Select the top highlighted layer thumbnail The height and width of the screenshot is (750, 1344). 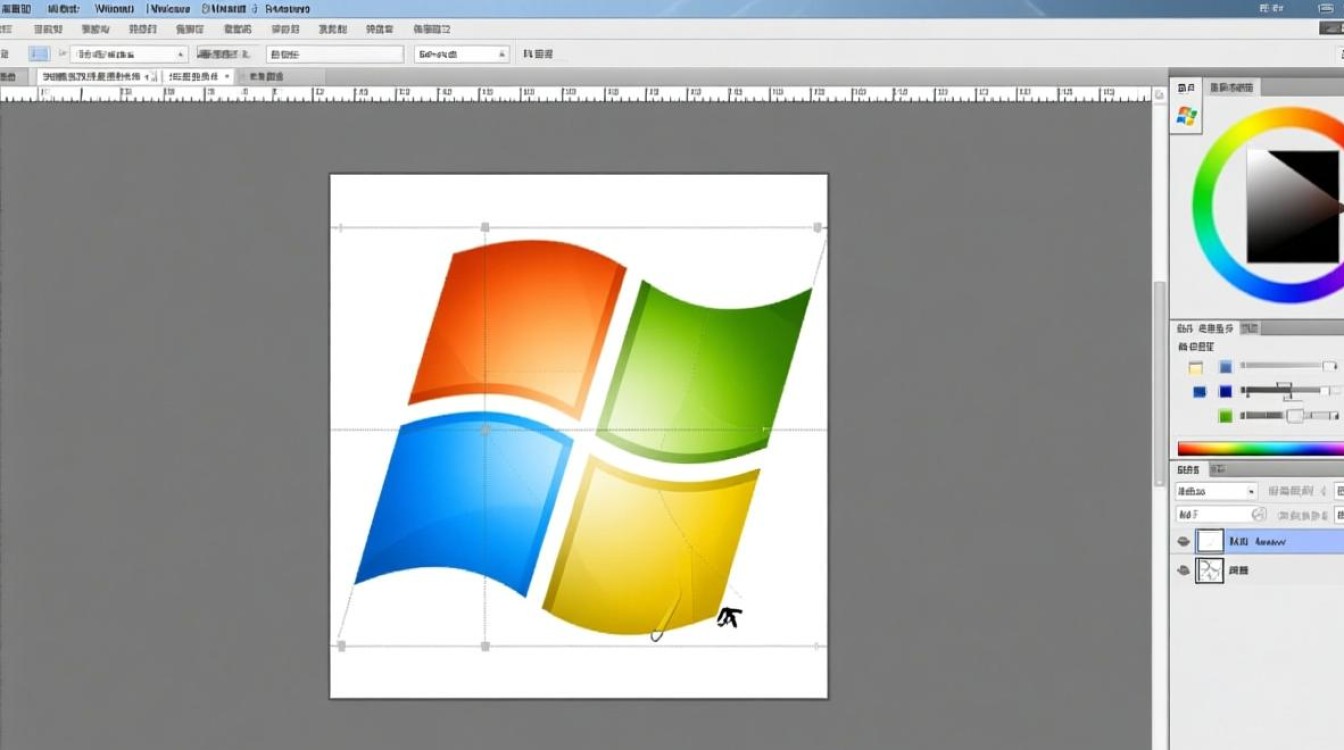point(1210,541)
